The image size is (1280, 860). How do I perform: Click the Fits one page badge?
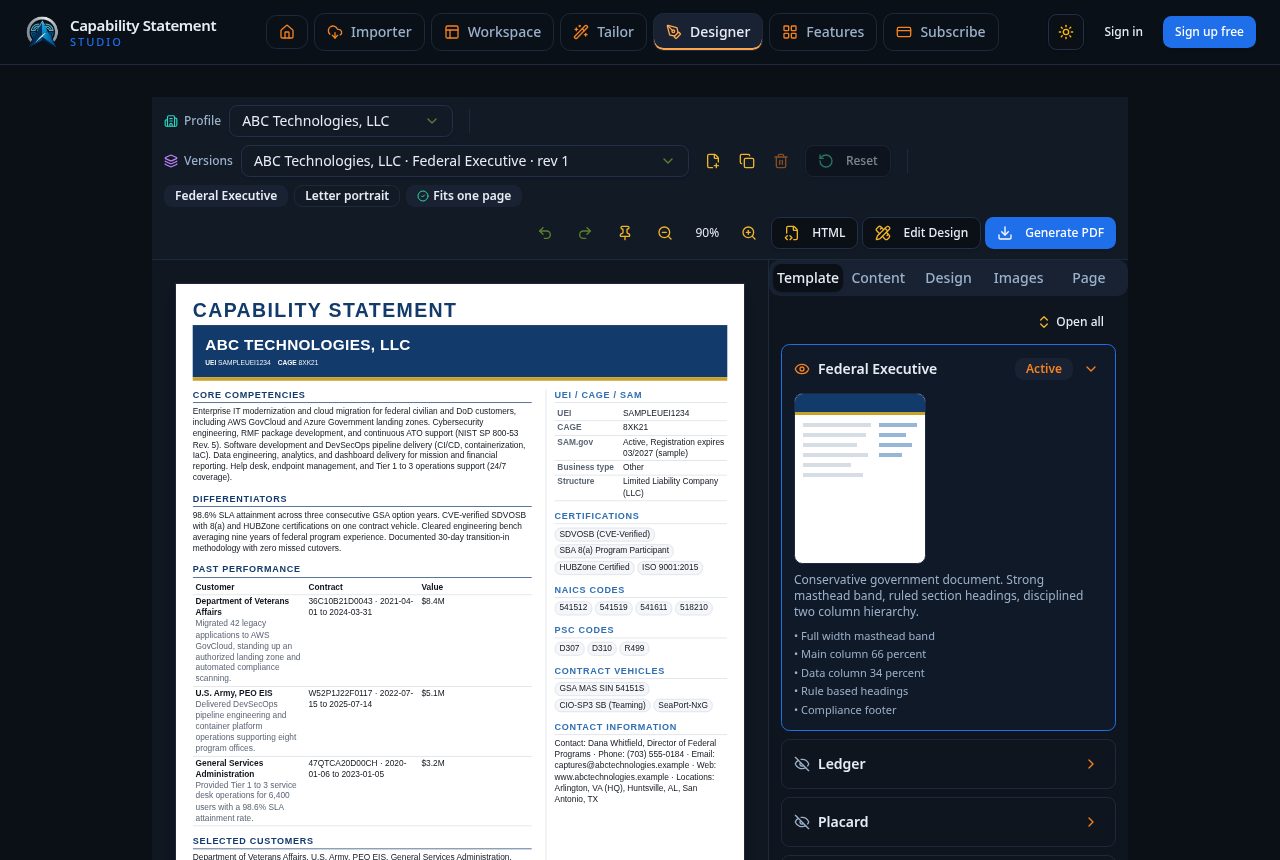(464, 196)
